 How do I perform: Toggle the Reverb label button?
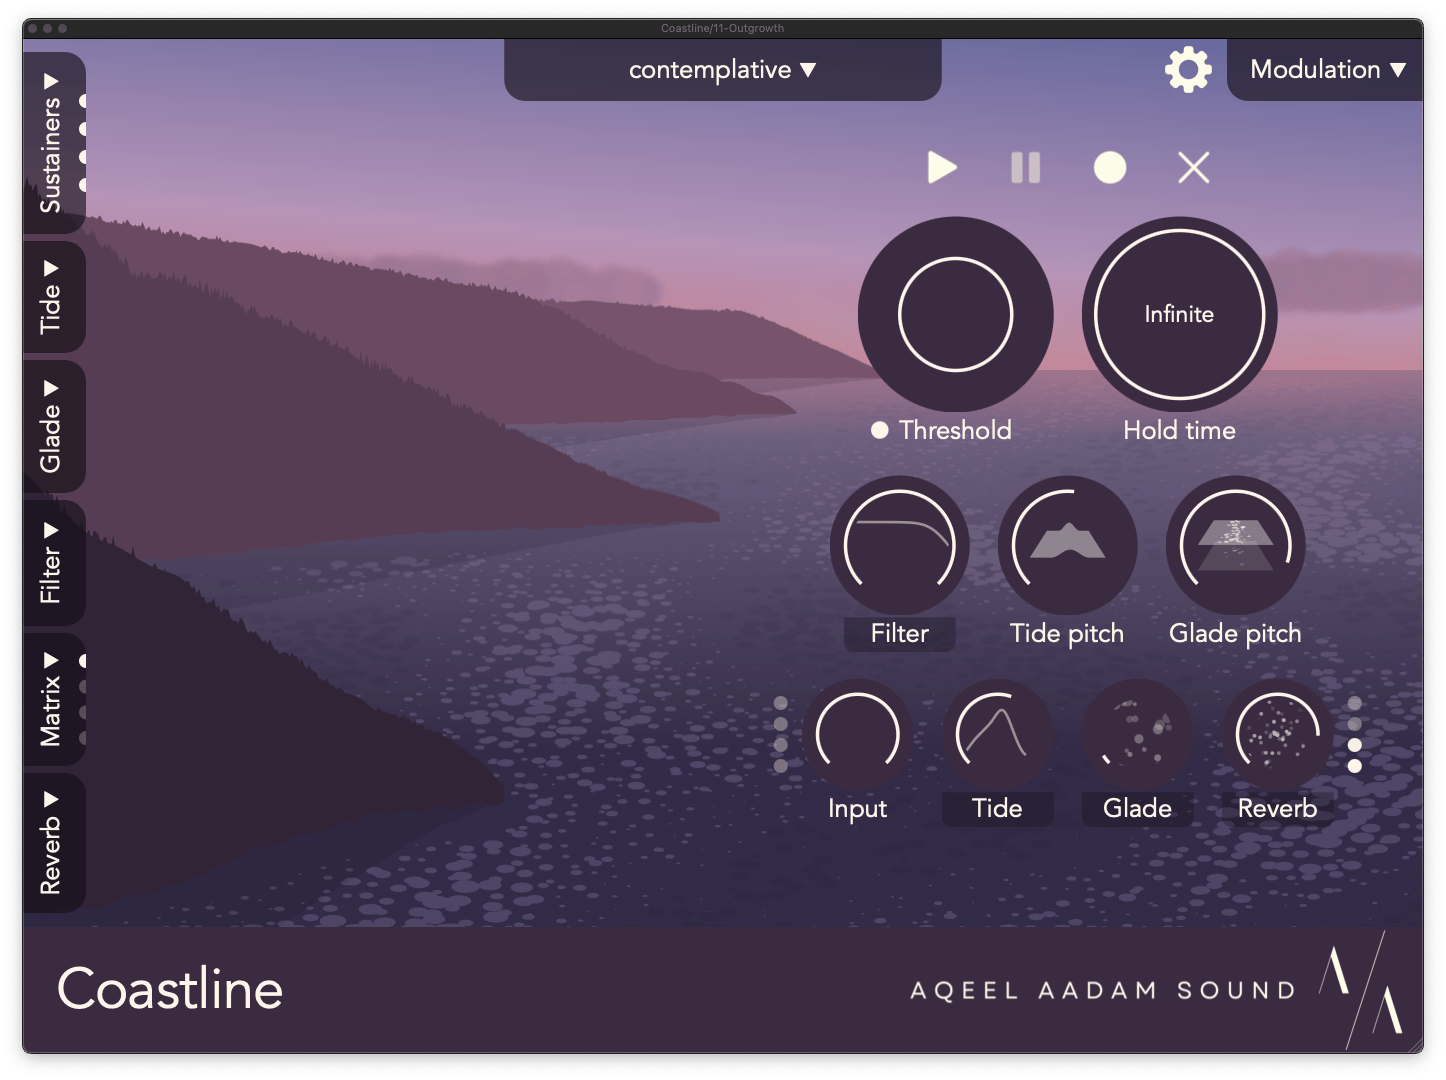click(x=1277, y=808)
